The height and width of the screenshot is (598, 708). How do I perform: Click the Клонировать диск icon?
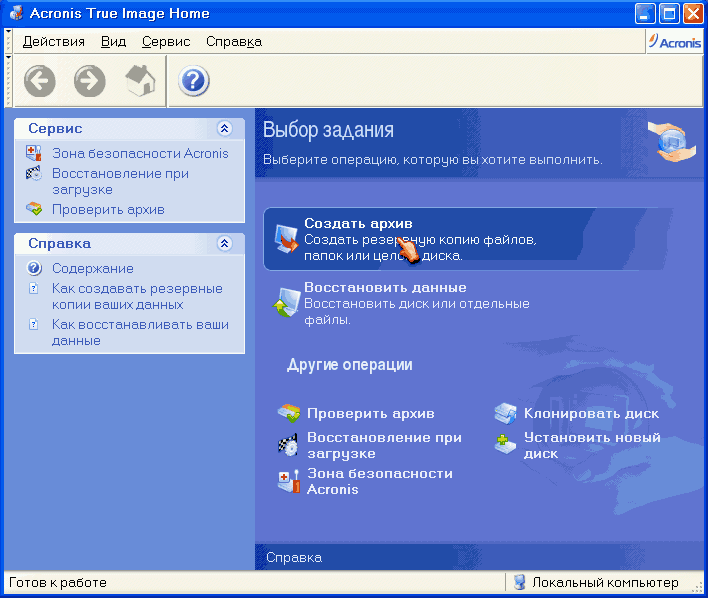tap(506, 413)
